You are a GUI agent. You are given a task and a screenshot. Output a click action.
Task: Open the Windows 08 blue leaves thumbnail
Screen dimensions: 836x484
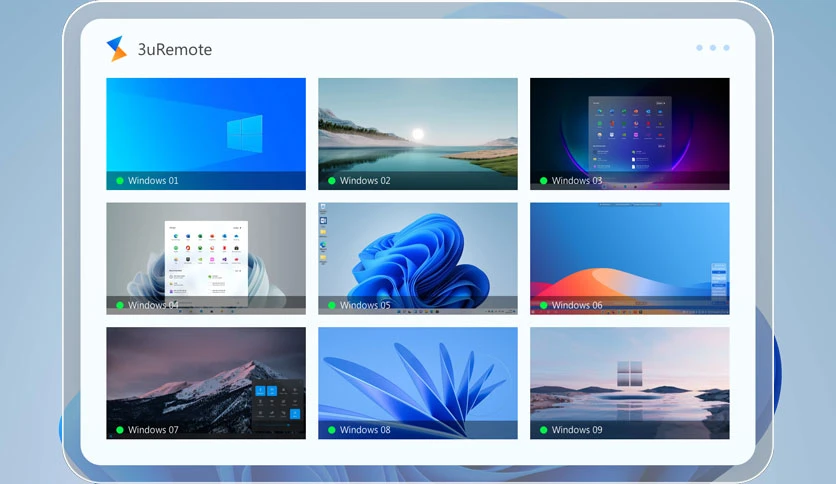click(x=418, y=383)
